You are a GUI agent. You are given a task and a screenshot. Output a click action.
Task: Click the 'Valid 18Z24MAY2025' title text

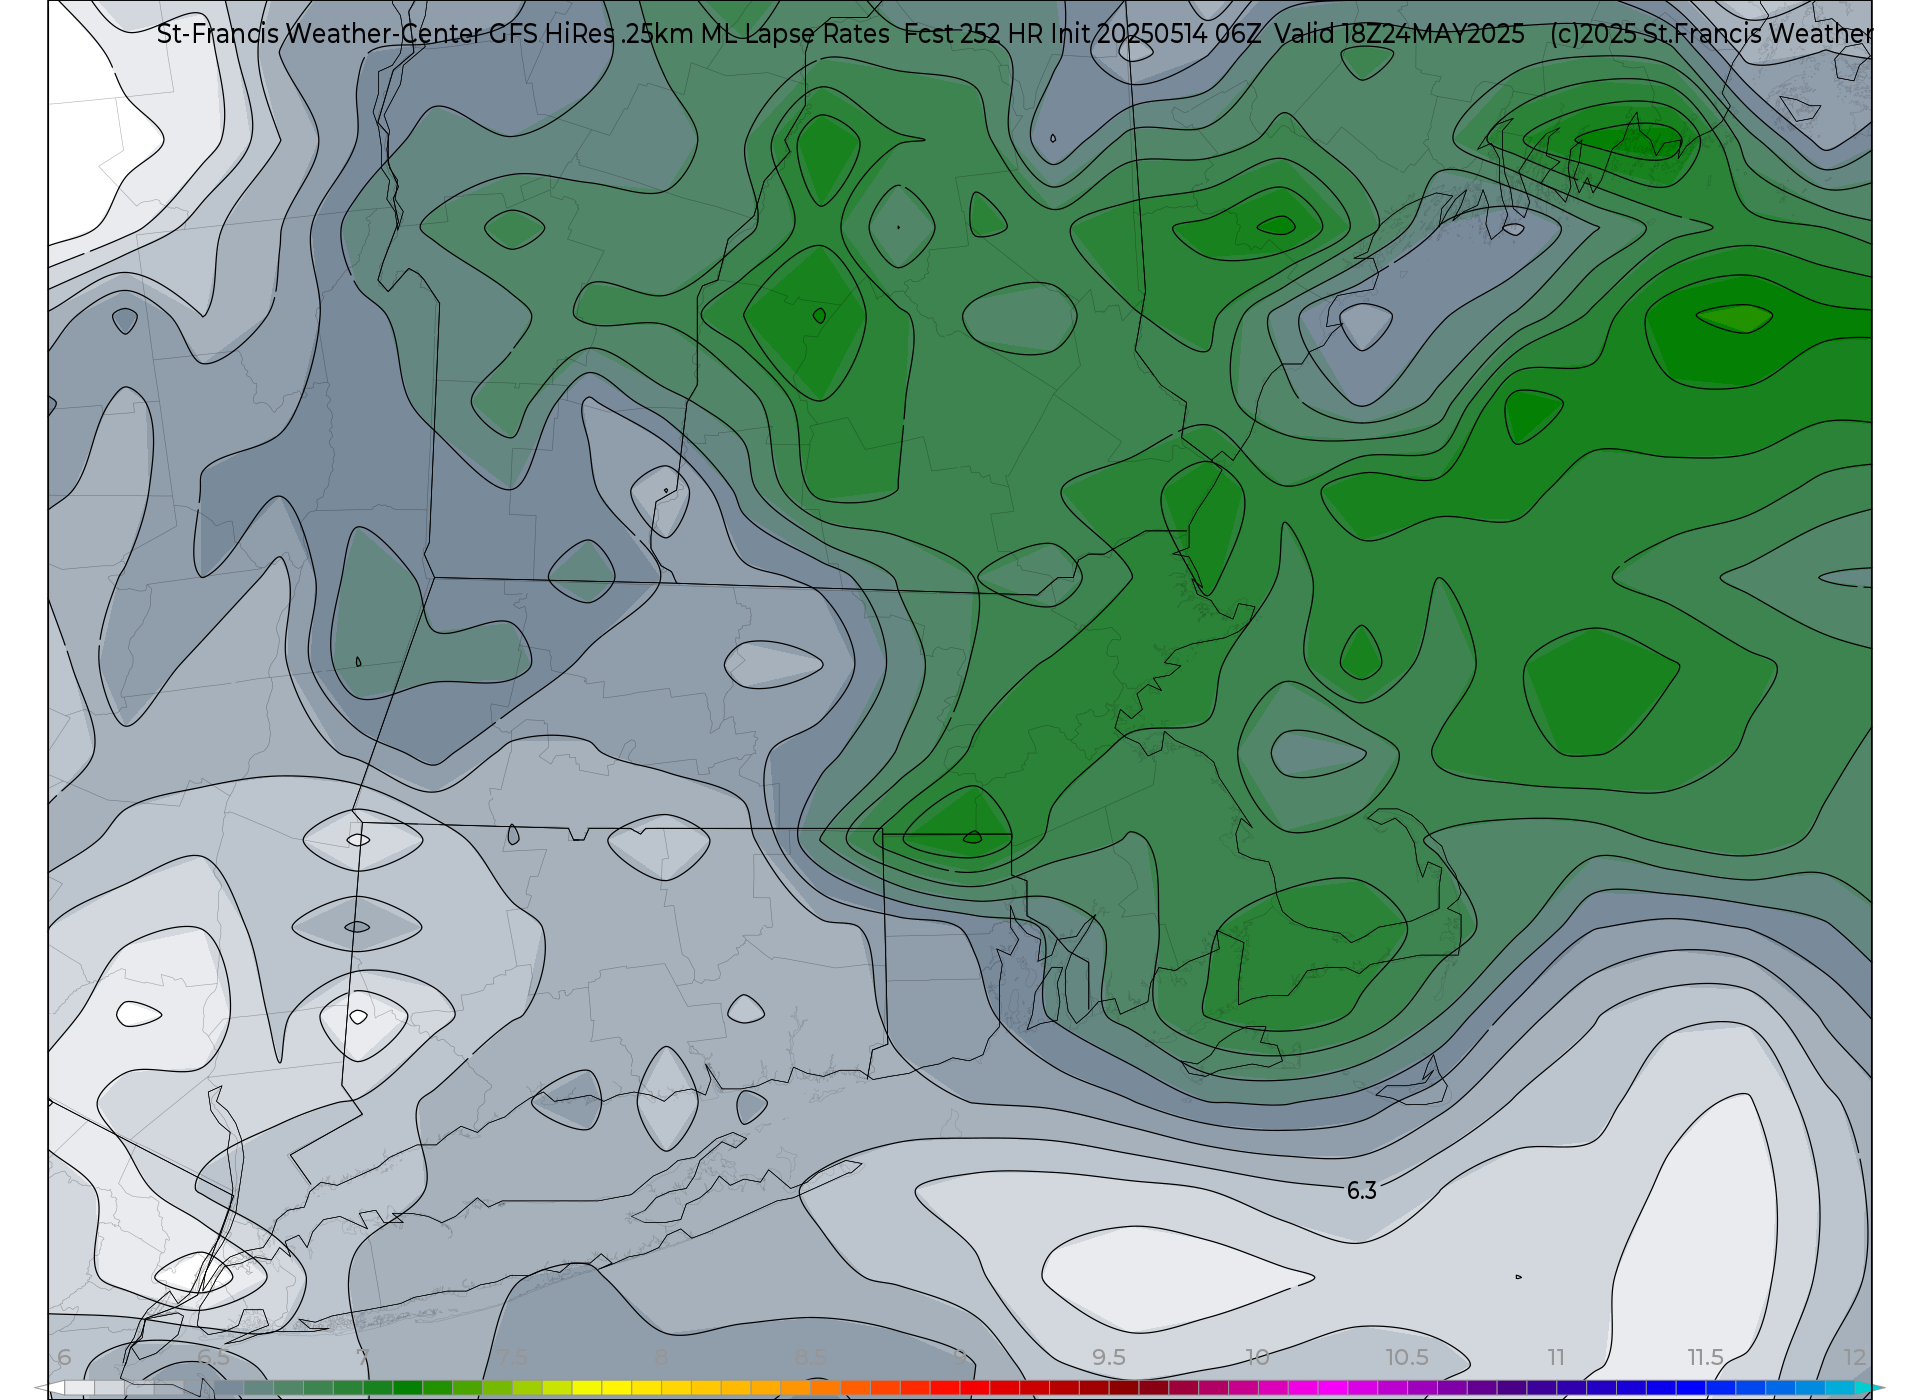click(1399, 34)
